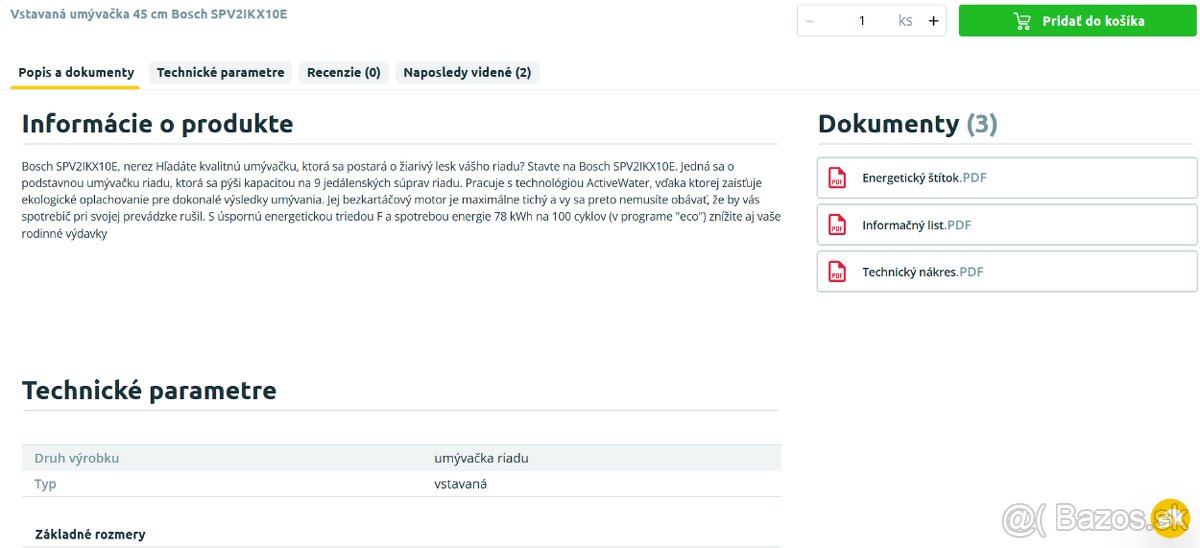Select the Popis a dokumenty tab

tap(76, 73)
